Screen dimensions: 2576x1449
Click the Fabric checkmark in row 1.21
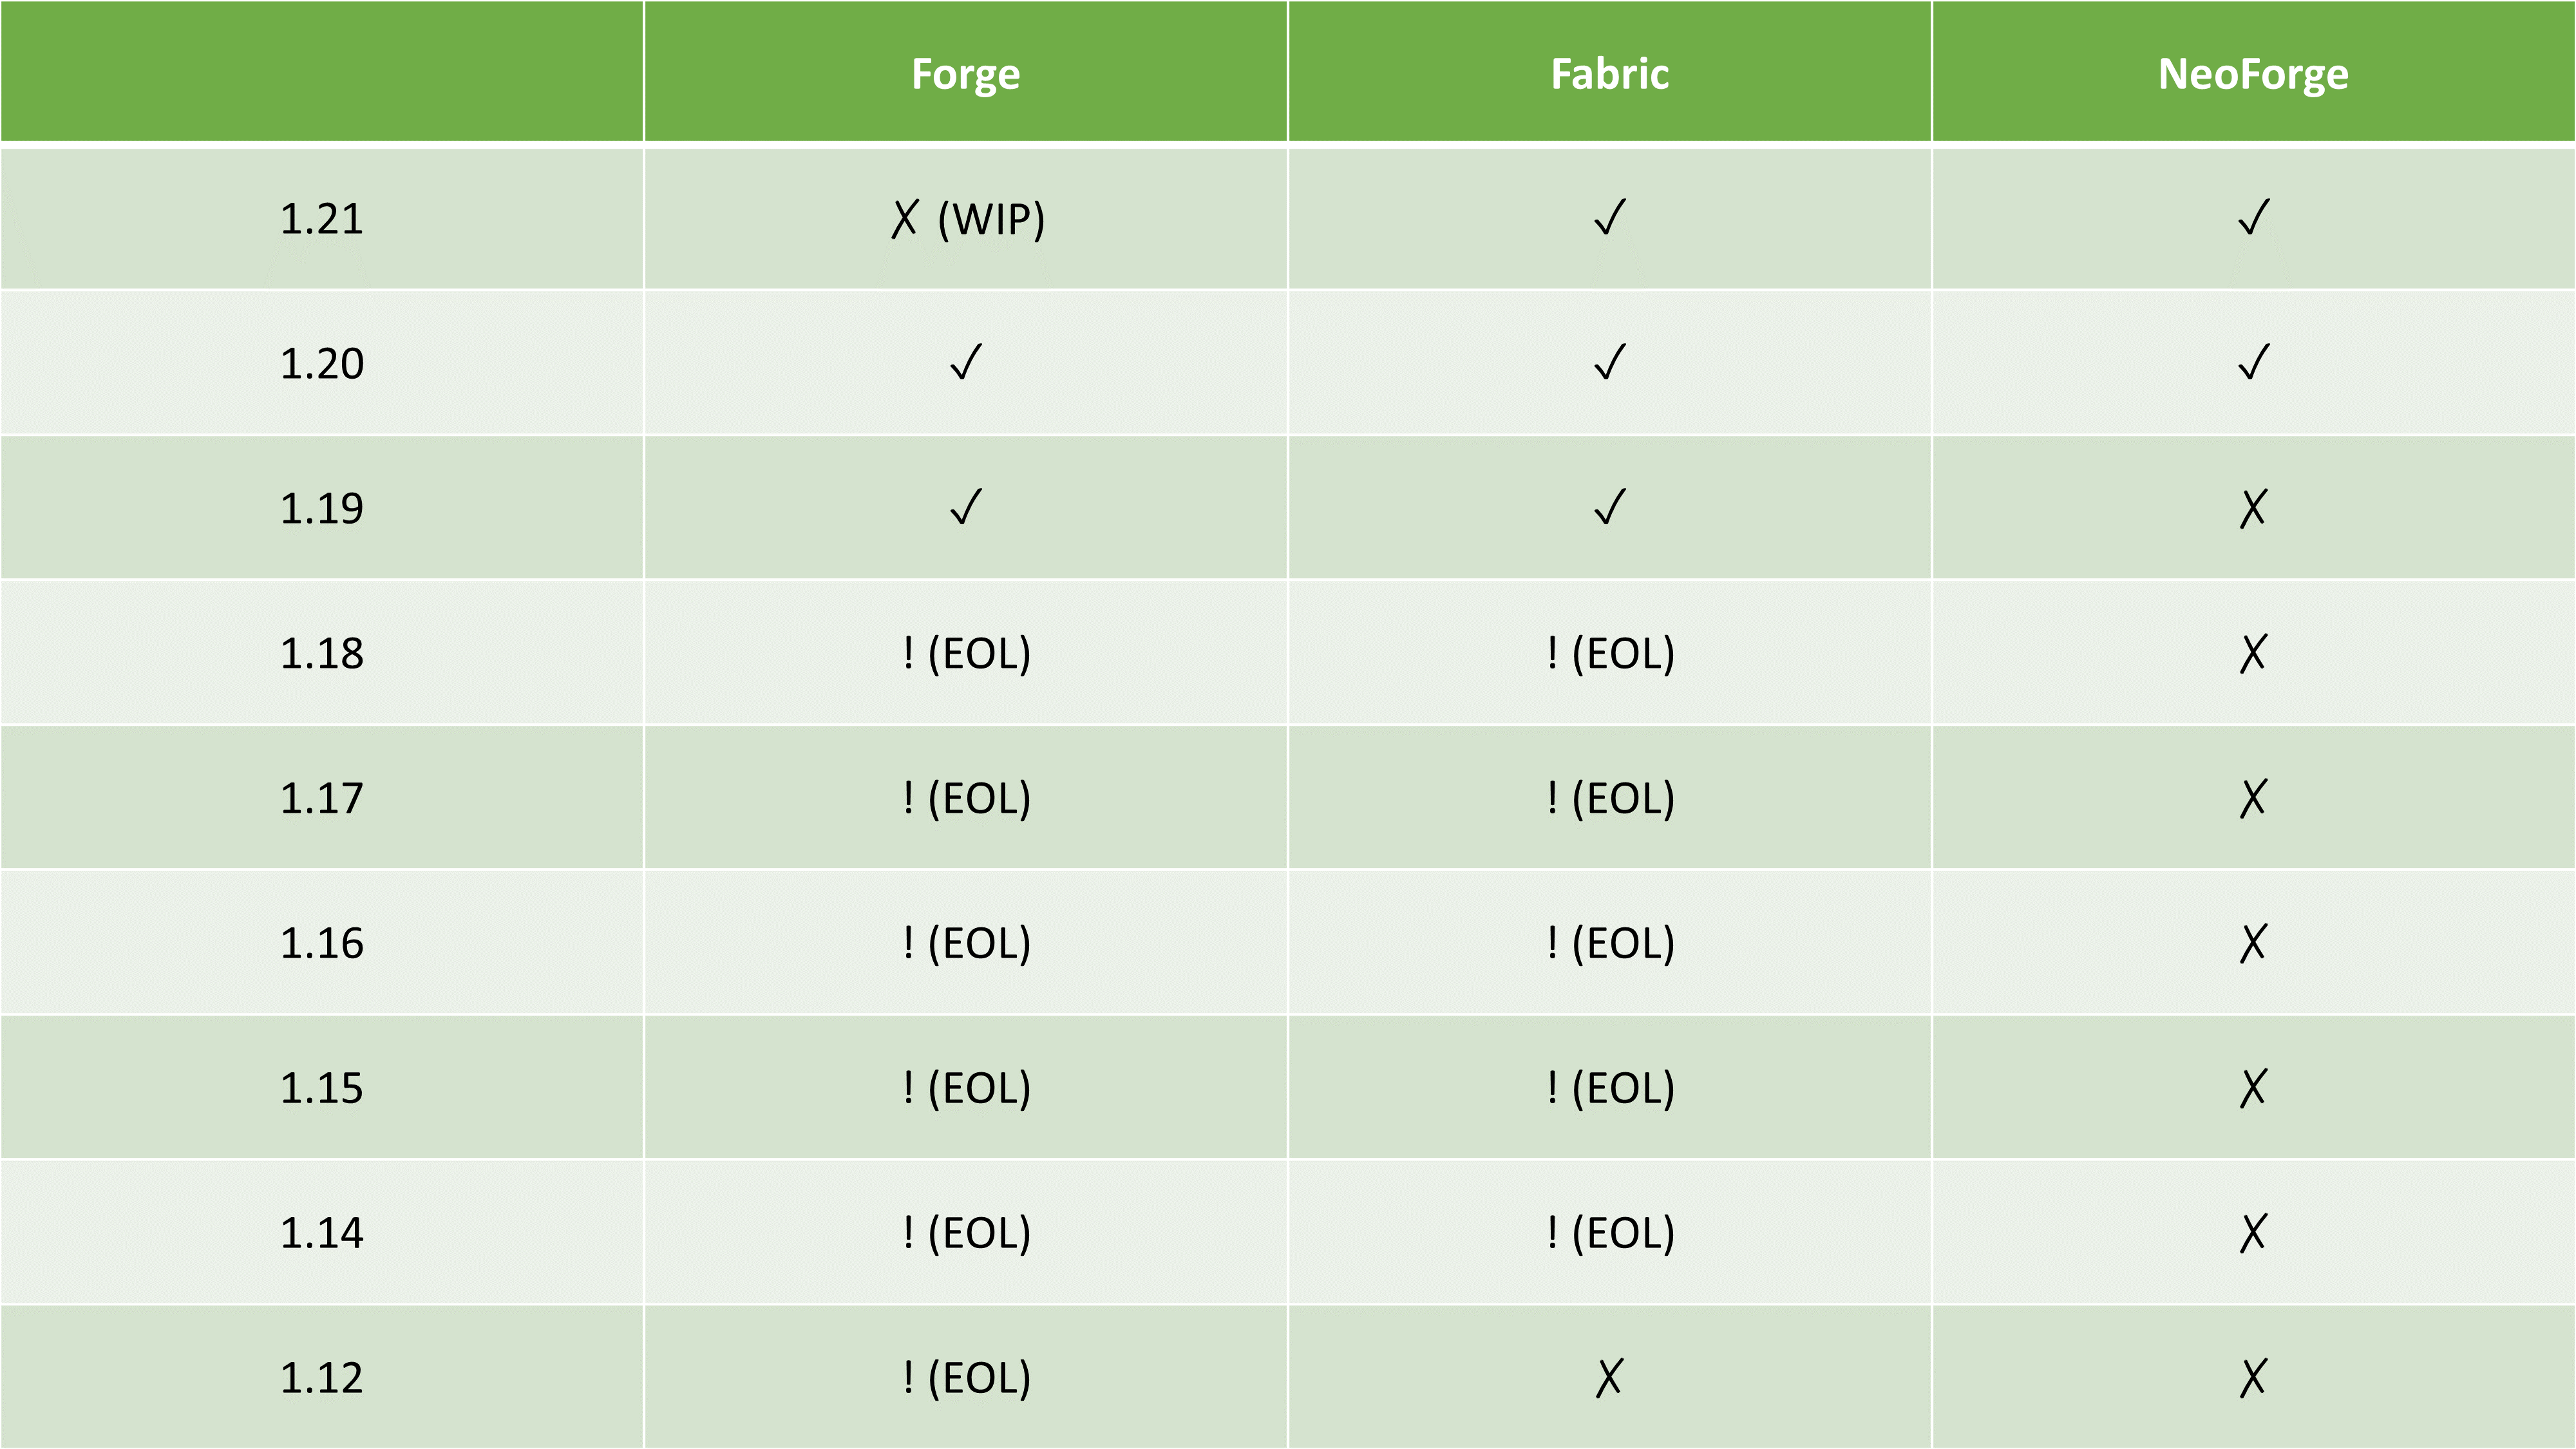[1610, 218]
